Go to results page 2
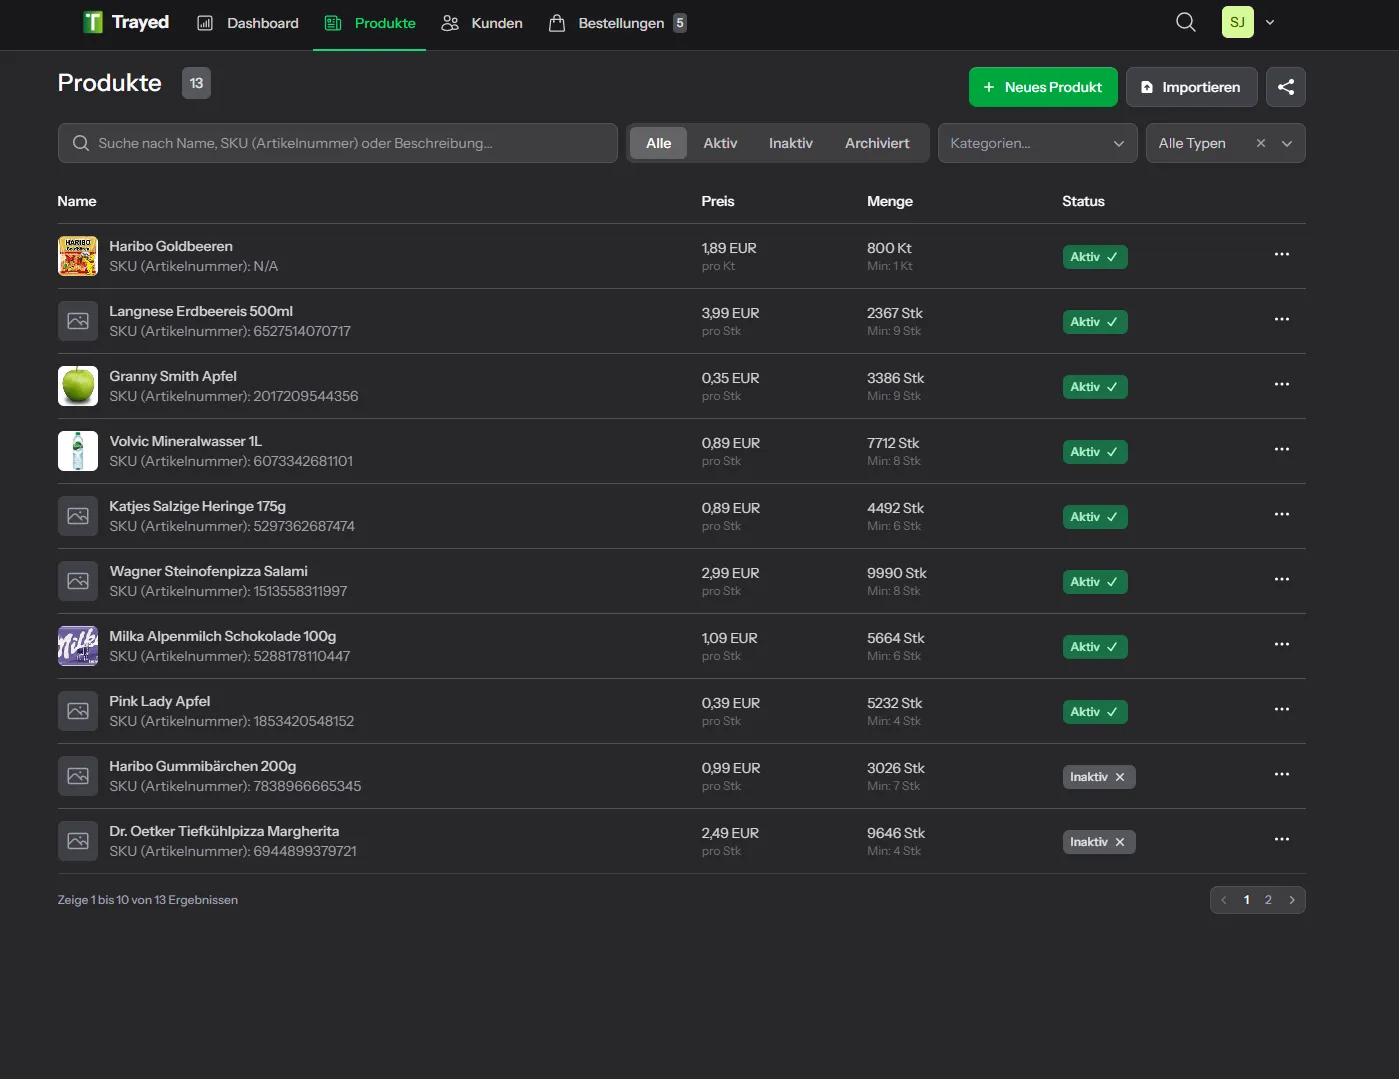 coord(1268,899)
